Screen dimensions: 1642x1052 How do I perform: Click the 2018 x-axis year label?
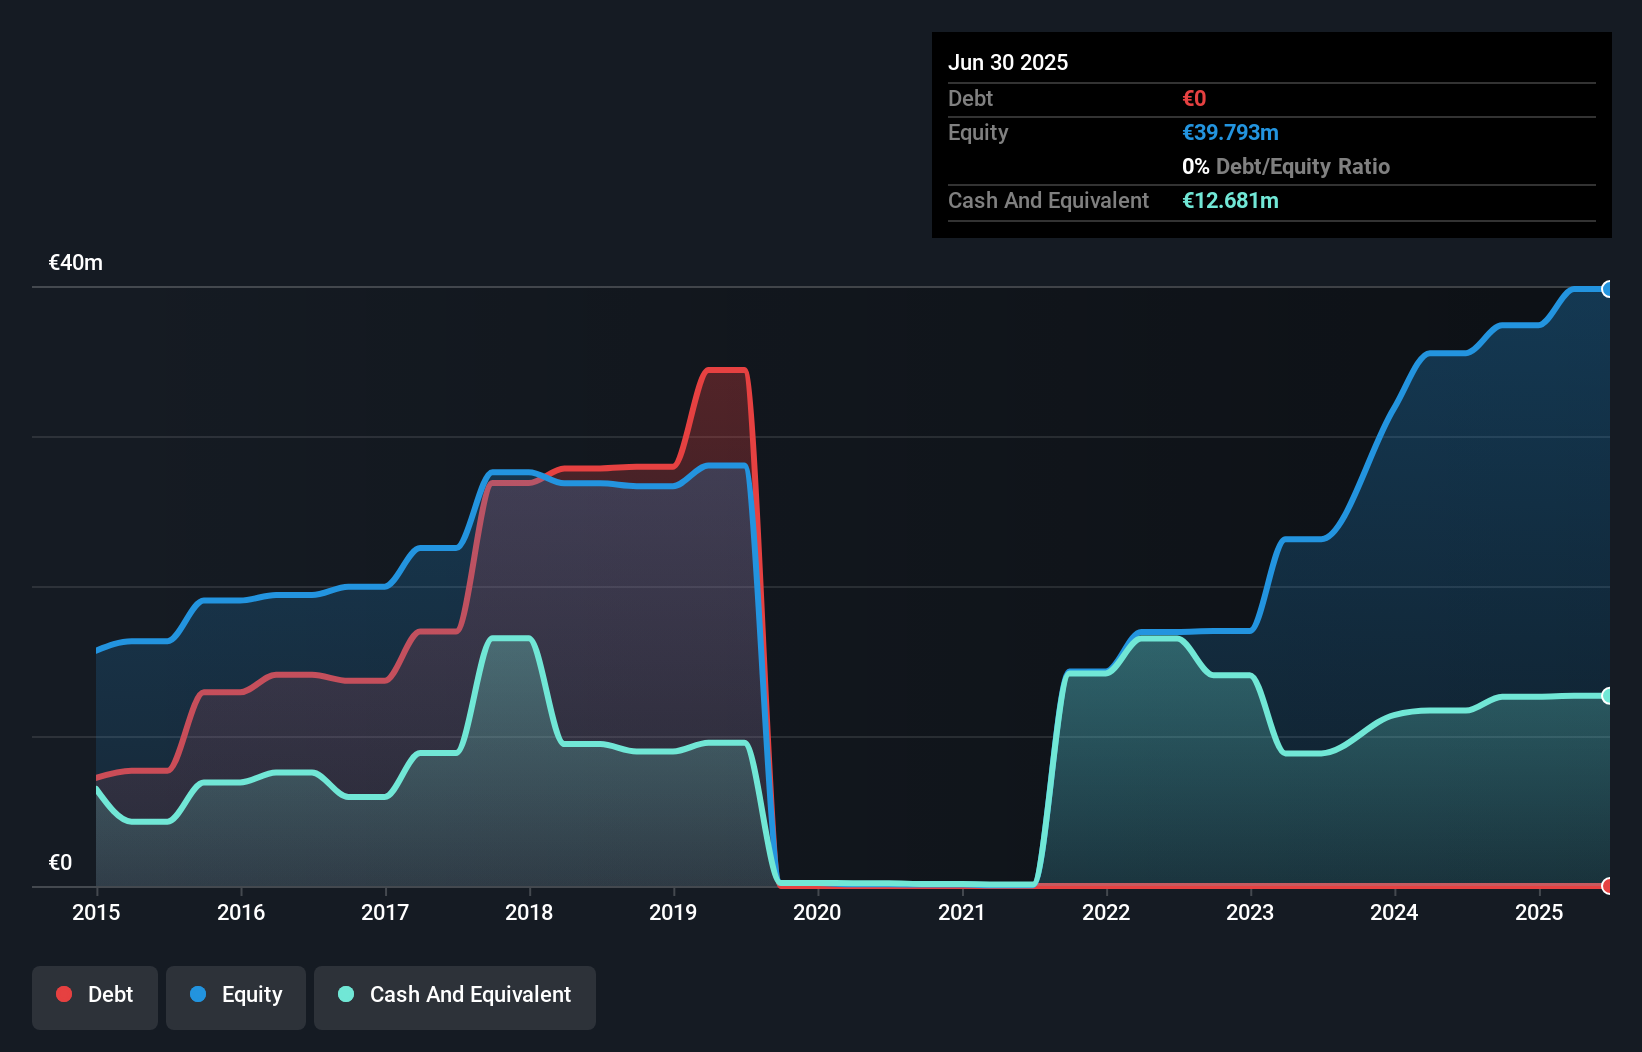click(529, 912)
